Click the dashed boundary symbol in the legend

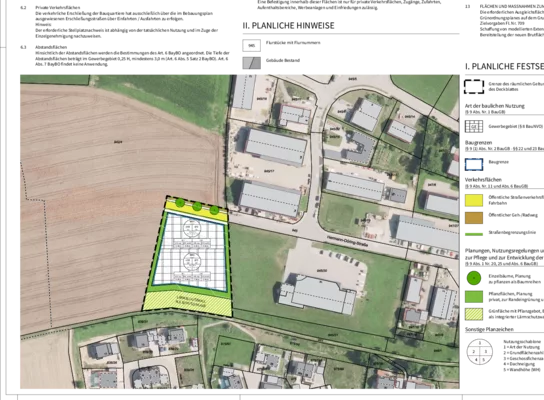coord(474,86)
